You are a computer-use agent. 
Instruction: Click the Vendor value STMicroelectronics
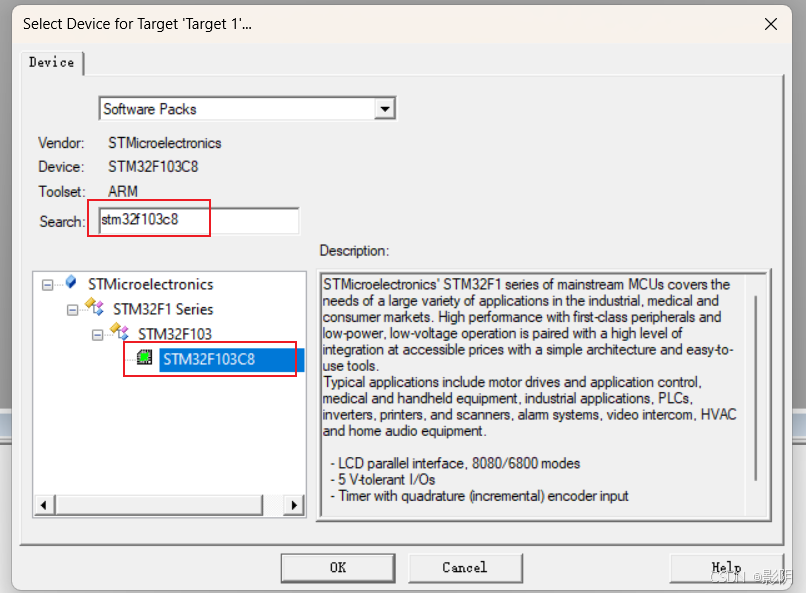(x=164, y=143)
